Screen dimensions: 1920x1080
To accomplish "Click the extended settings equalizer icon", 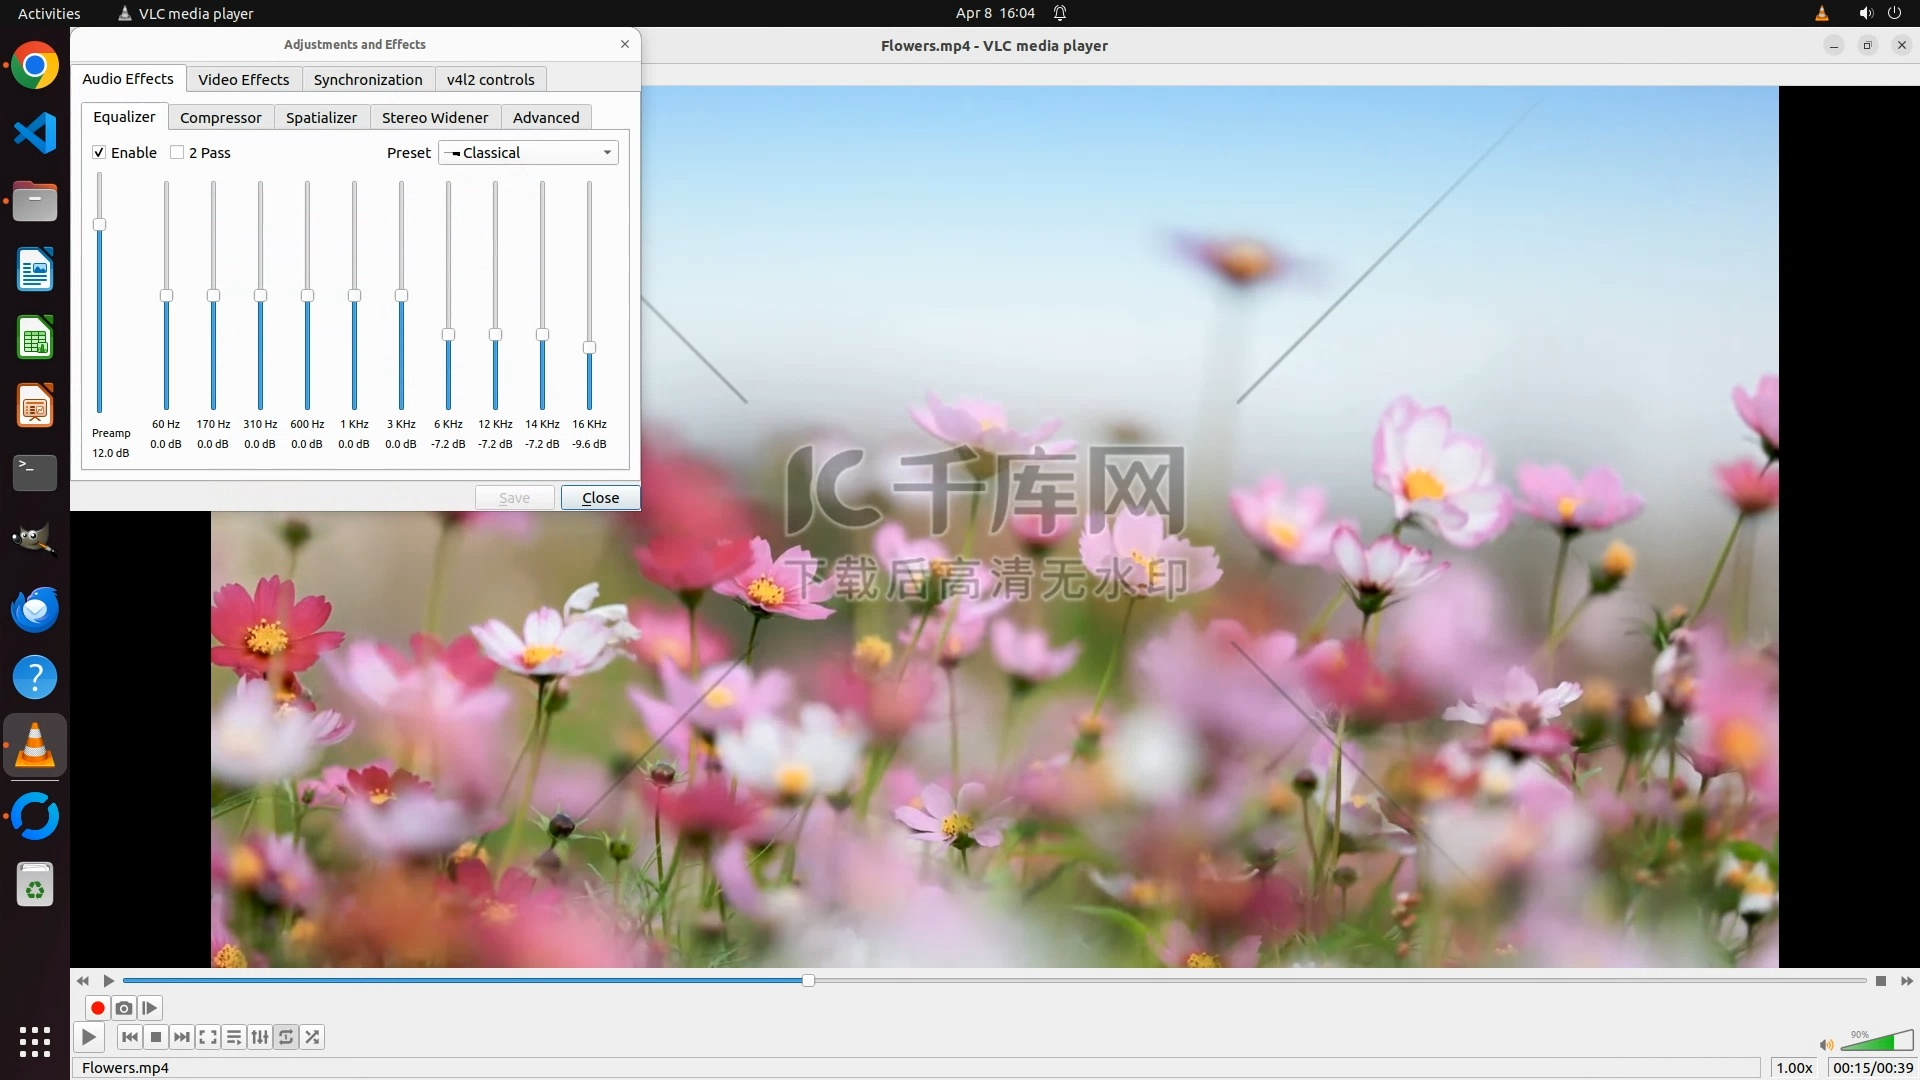I will (x=260, y=1037).
